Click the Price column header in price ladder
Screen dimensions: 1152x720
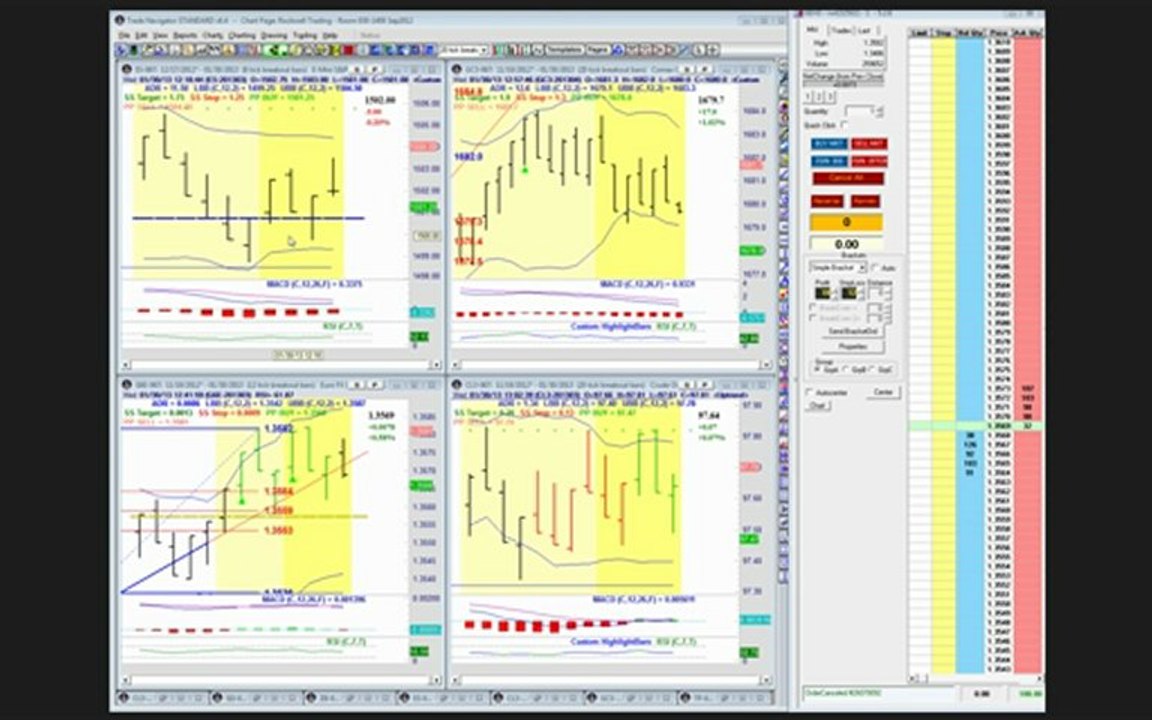(x=998, y=33)
